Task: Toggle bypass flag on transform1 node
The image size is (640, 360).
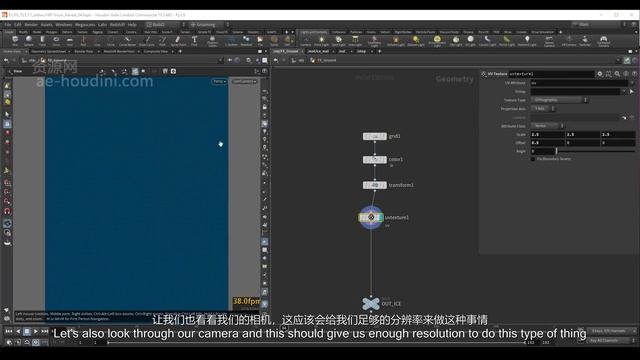Action: pyautogui.click(x=365, y=185)
